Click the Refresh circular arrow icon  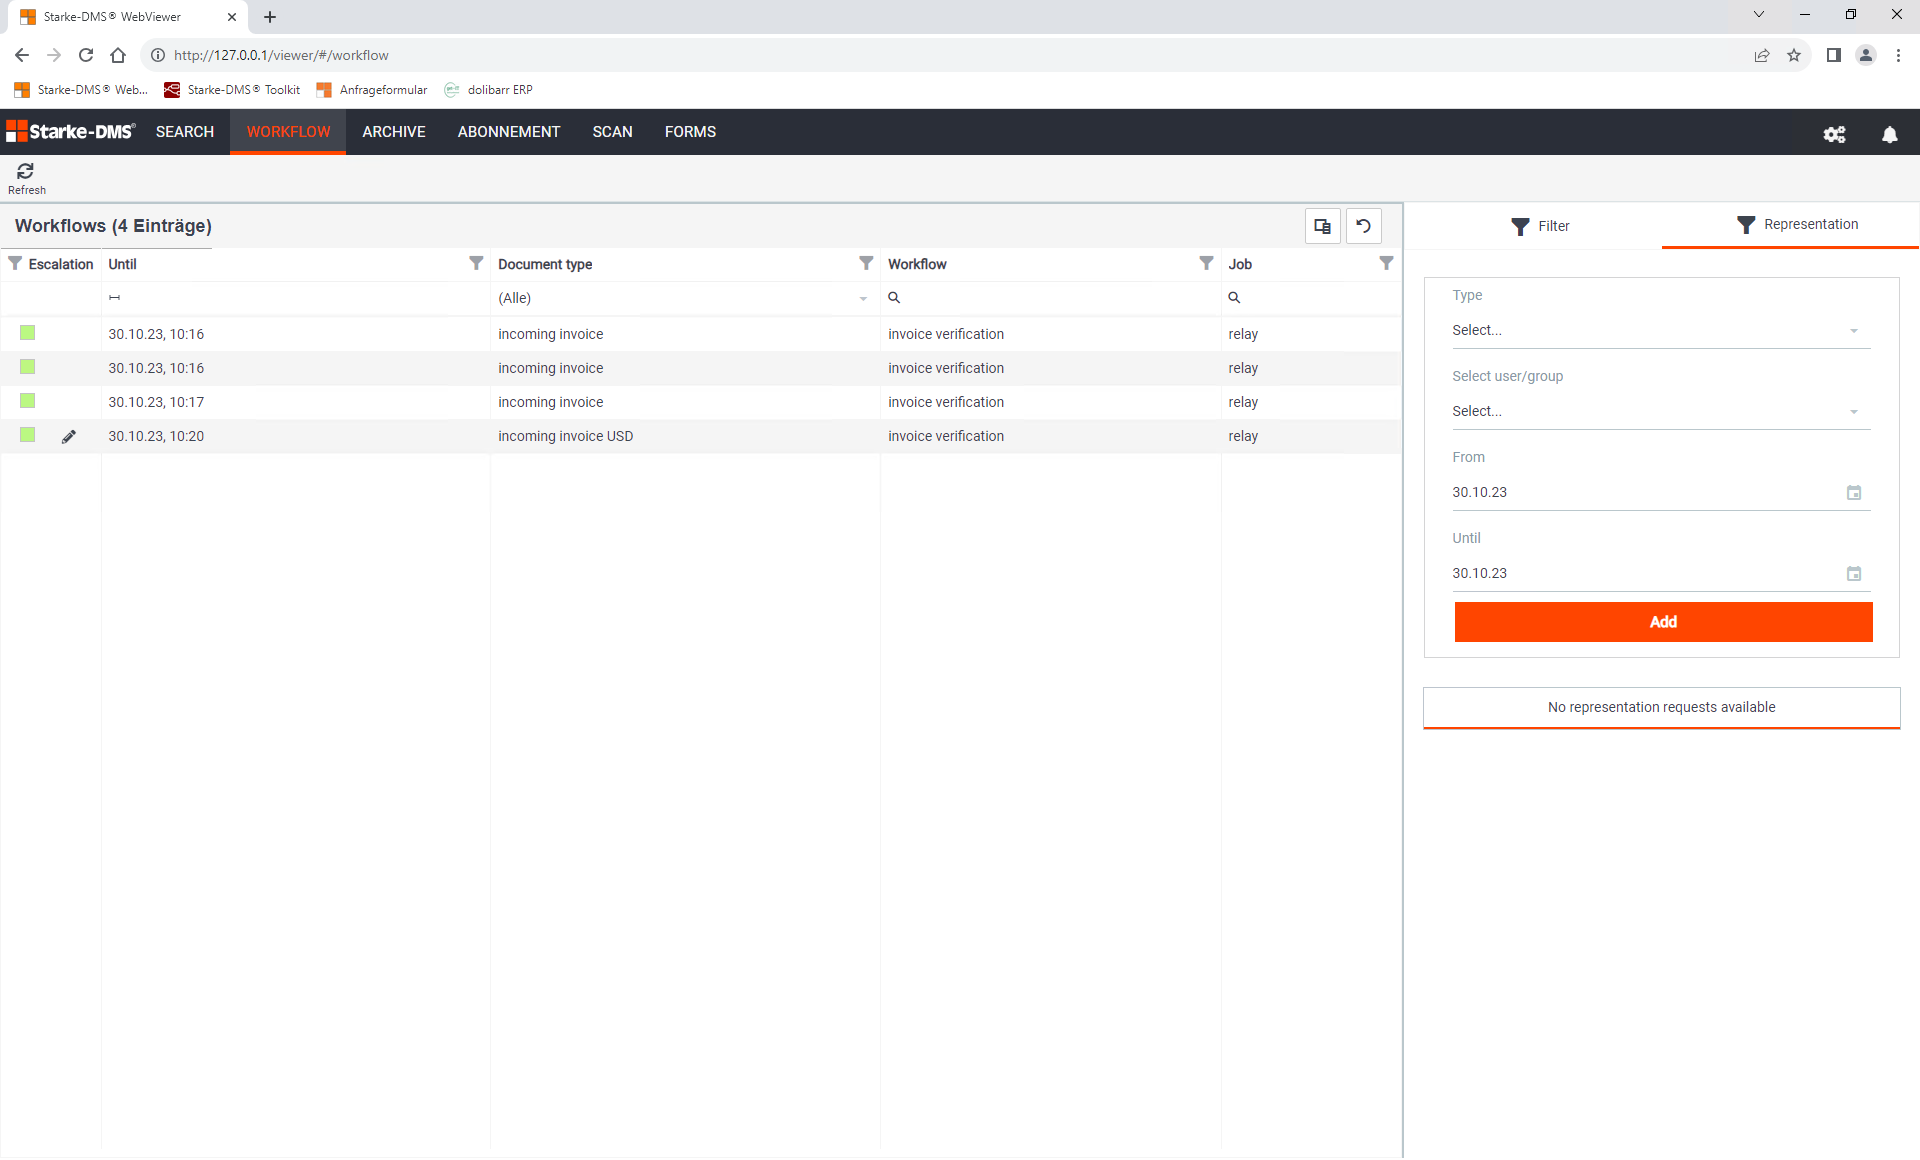pyautogui.click(x=26, y=169)
